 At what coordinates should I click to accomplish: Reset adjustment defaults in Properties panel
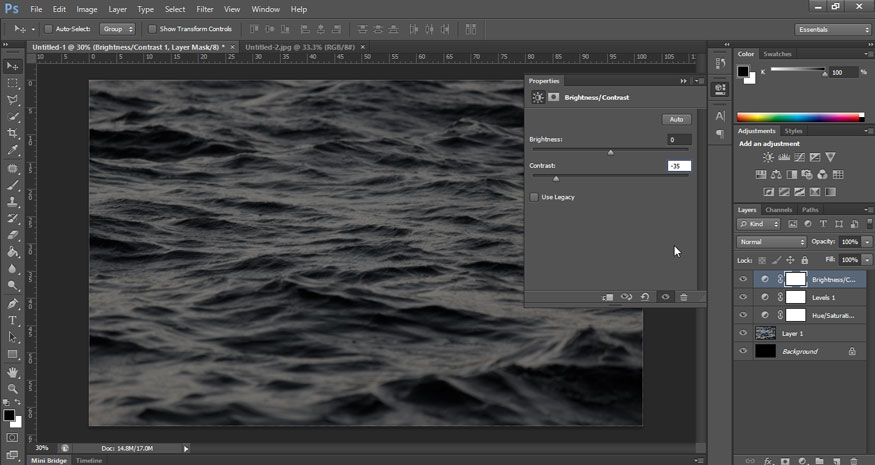[x=645, y=297]
